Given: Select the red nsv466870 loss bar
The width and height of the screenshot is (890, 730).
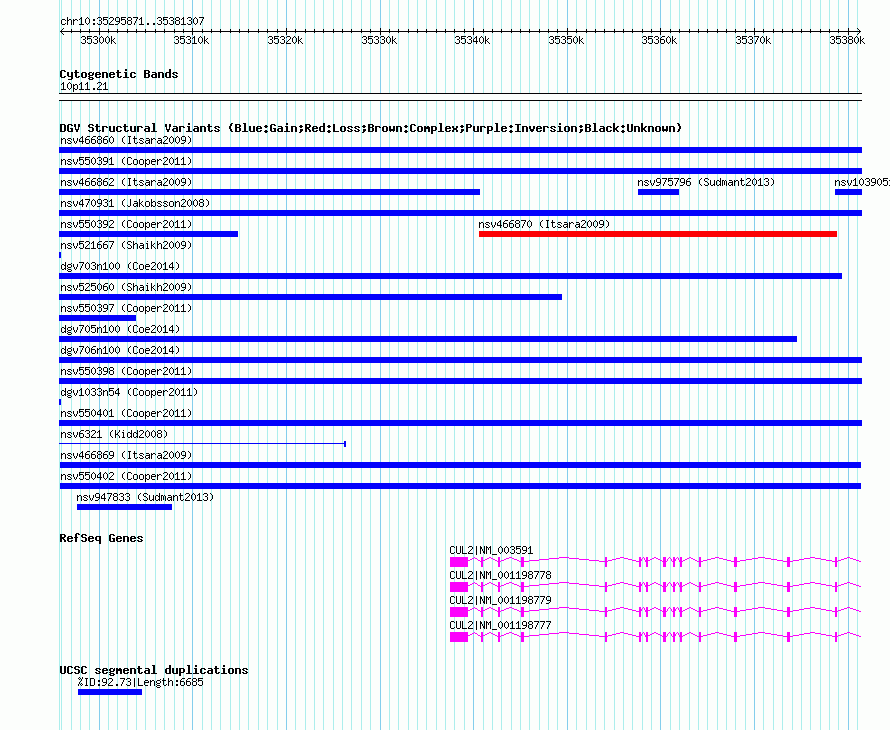Looking at the screenshot, I should tap(658, 234).
